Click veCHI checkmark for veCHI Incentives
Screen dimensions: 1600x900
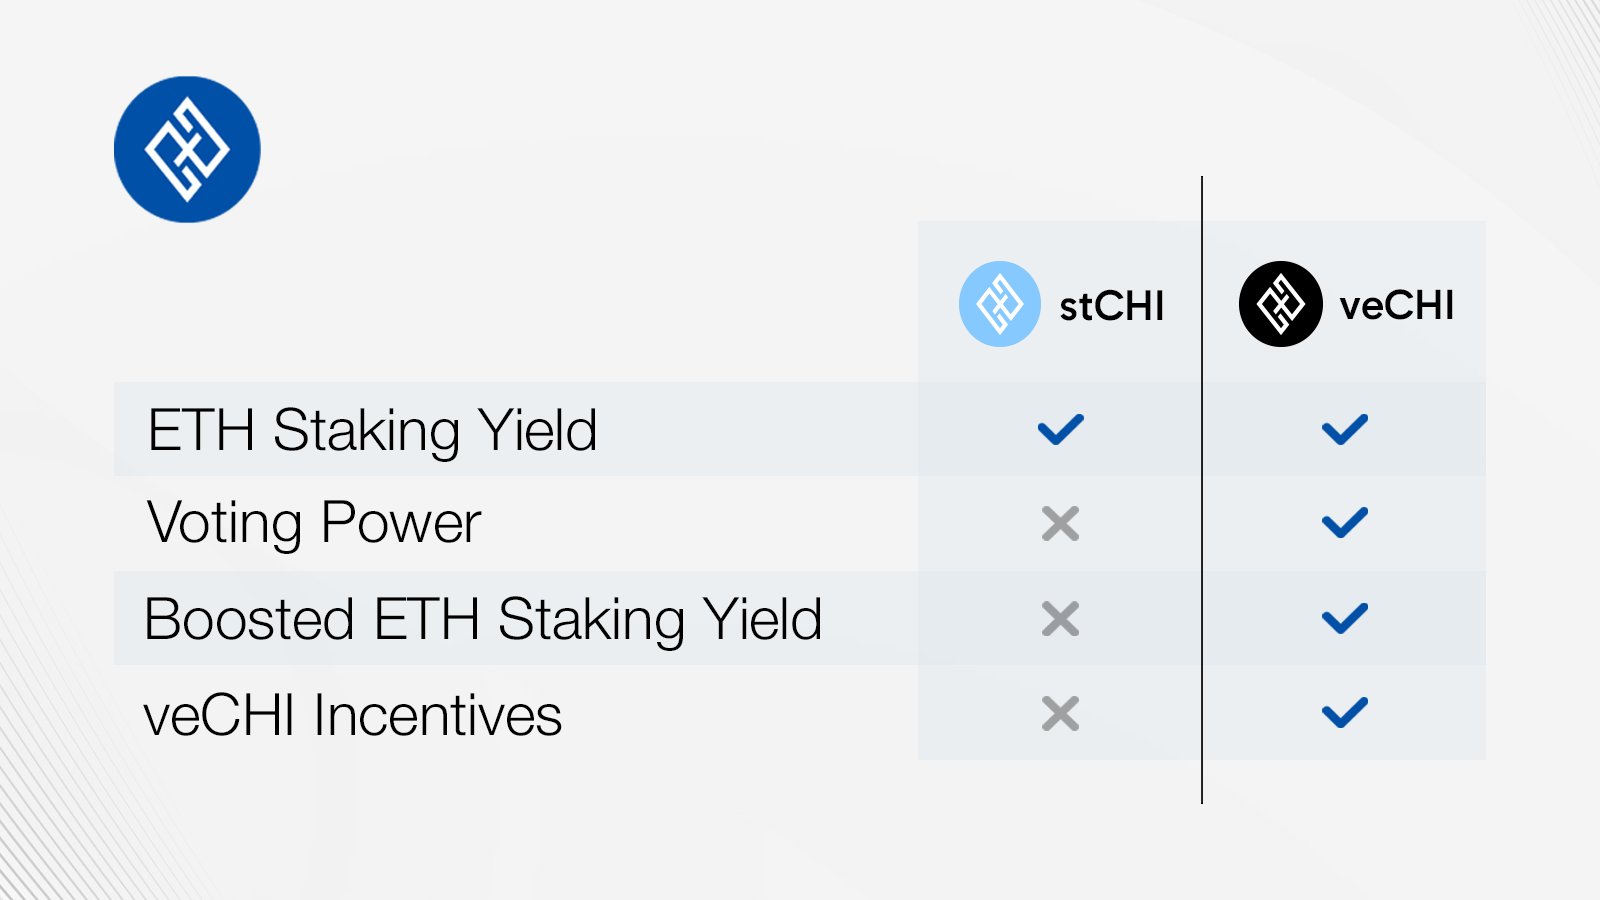[1344, 714]
